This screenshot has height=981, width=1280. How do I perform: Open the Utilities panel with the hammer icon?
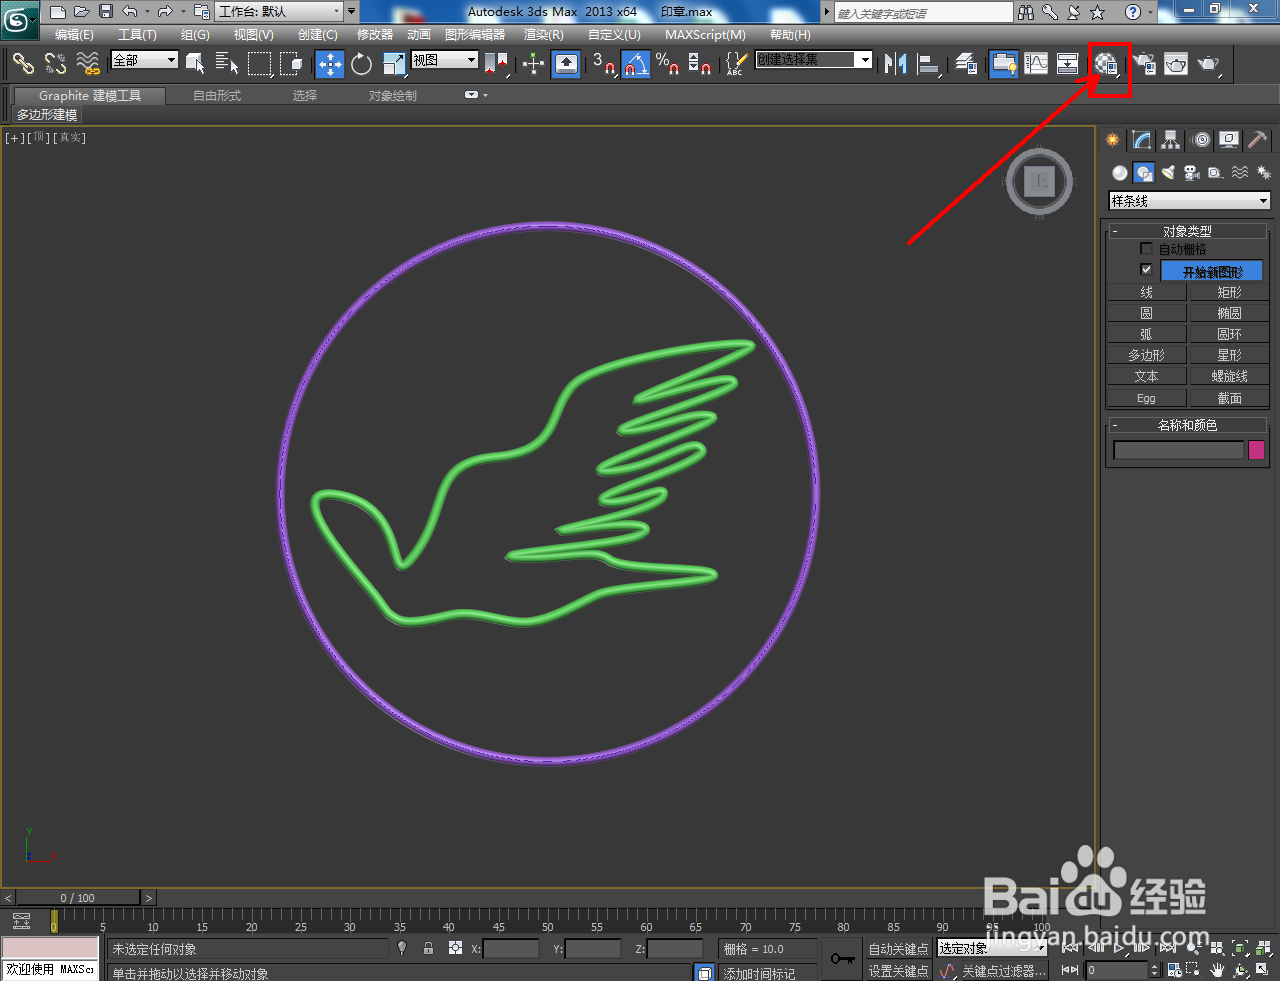coord(1256,140)
